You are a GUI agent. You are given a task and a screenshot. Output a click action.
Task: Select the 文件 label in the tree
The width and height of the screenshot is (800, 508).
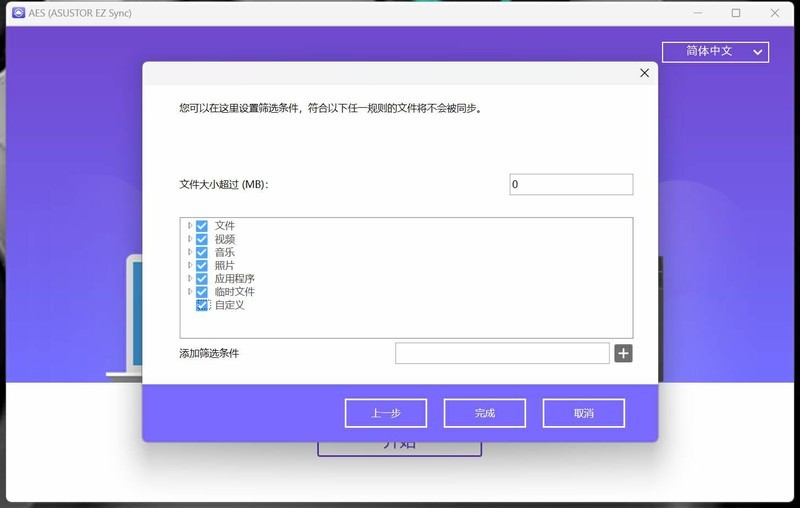[224, 225]
